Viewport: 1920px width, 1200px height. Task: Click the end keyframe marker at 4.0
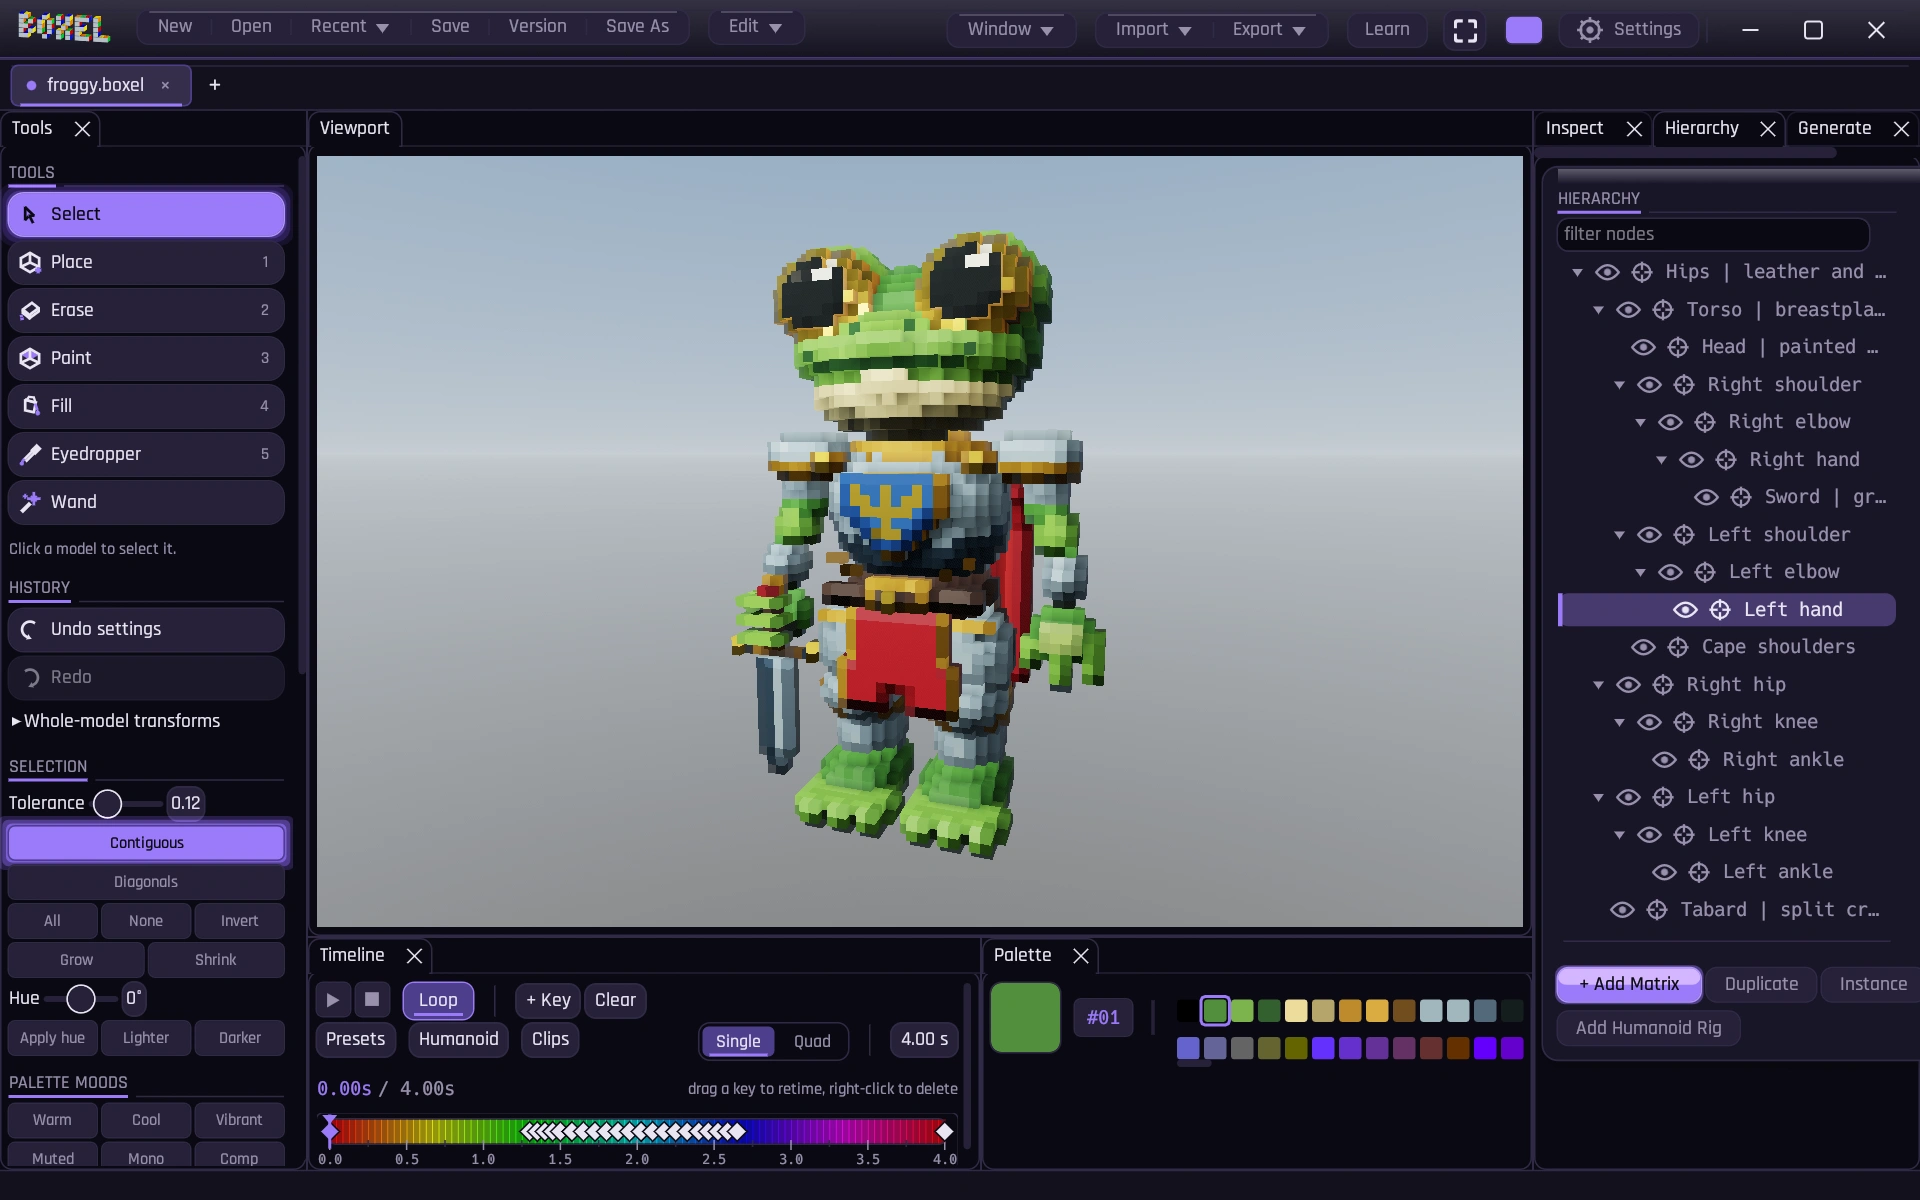(944, 1132)
